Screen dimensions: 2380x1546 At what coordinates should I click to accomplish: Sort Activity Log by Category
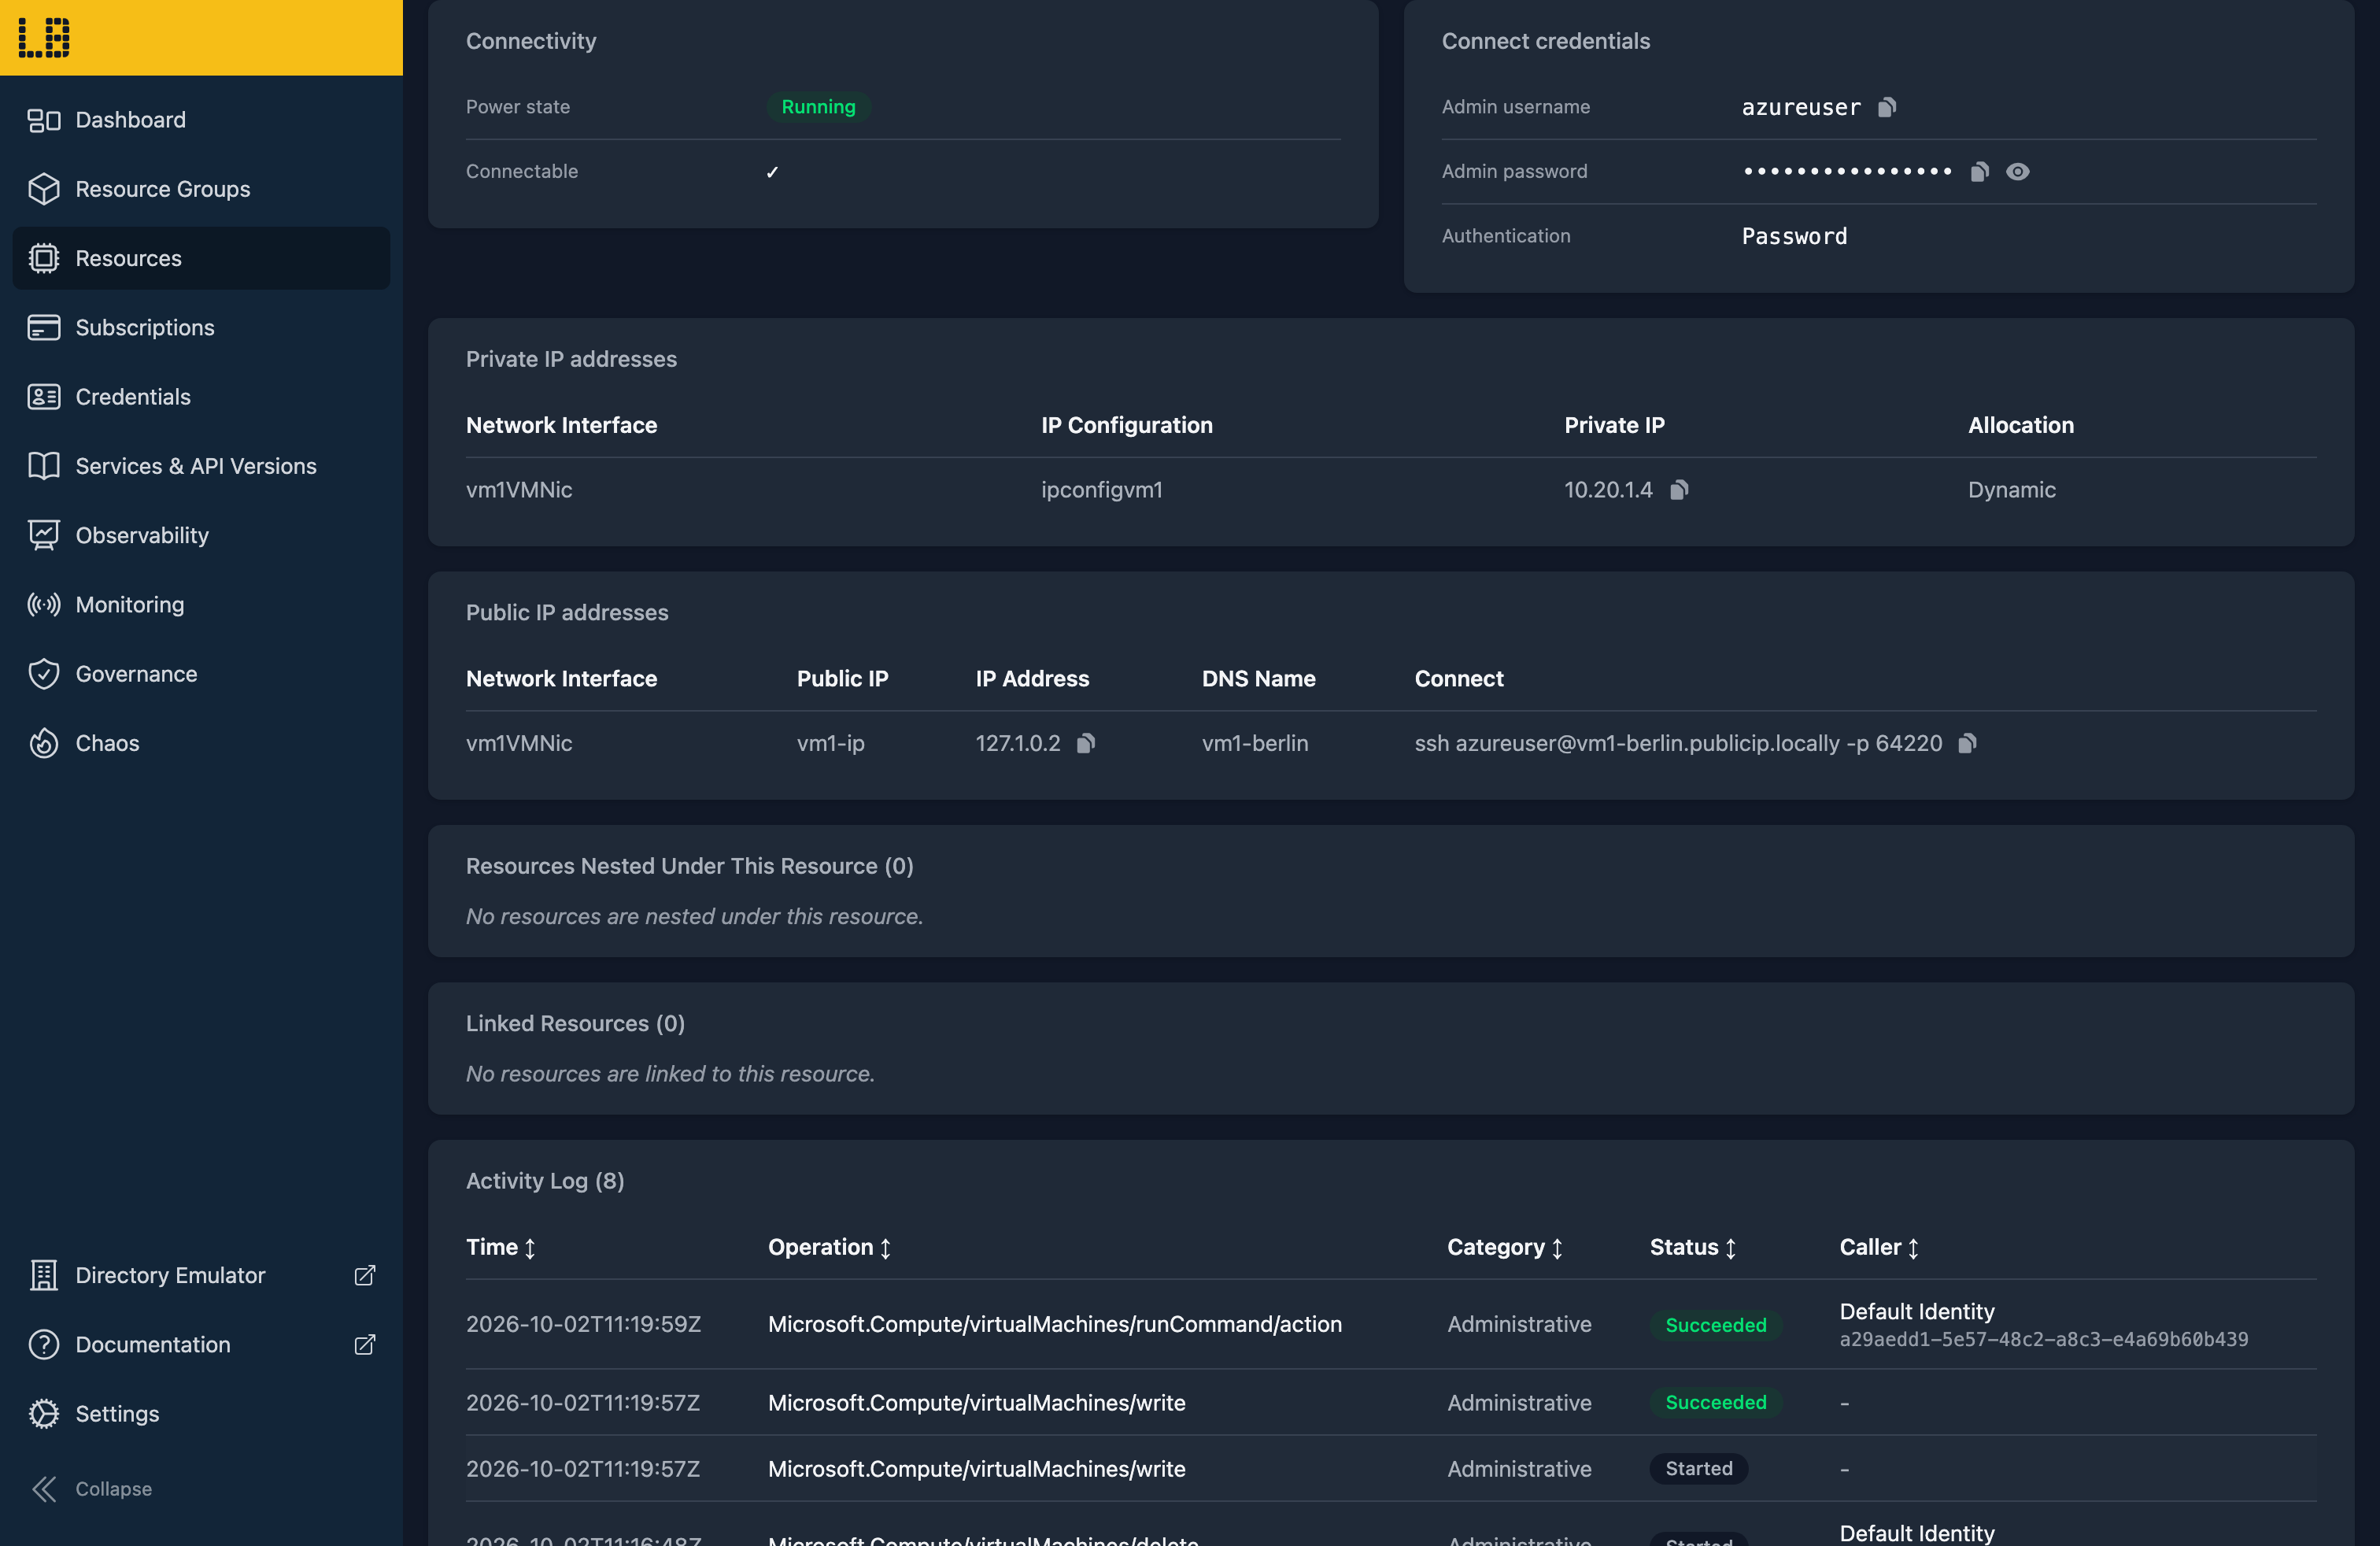pos(1505,1247)
